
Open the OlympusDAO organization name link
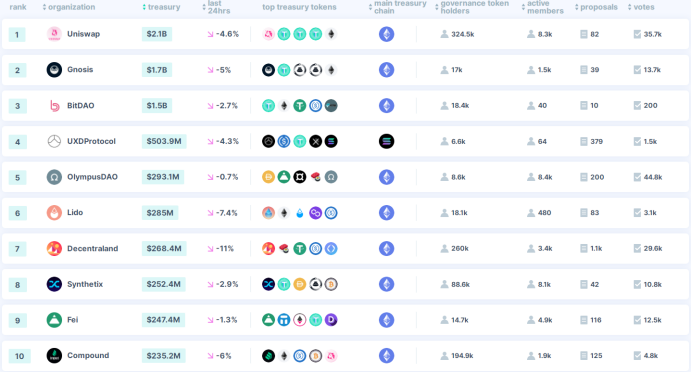coord(92,177)
